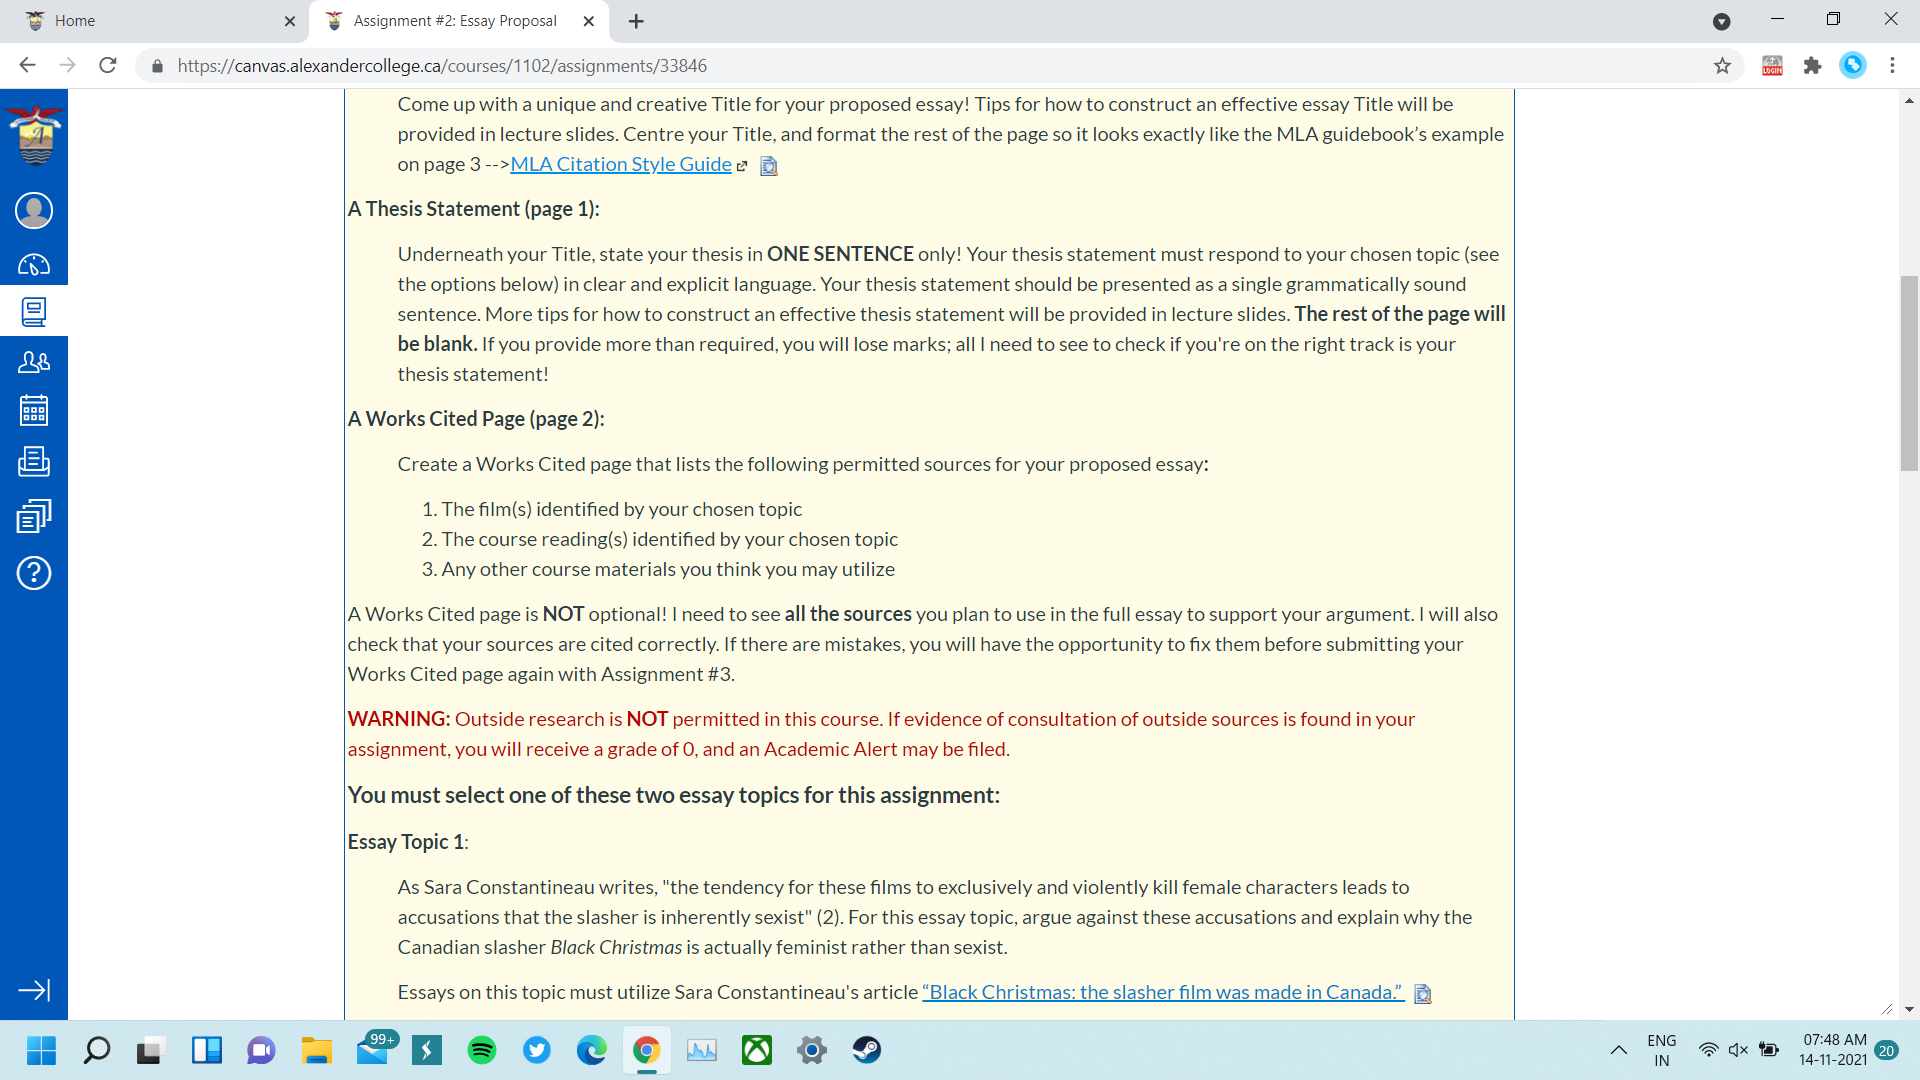Open the Help question mark icon
1920x1080 pixels.
coord(34,573)
